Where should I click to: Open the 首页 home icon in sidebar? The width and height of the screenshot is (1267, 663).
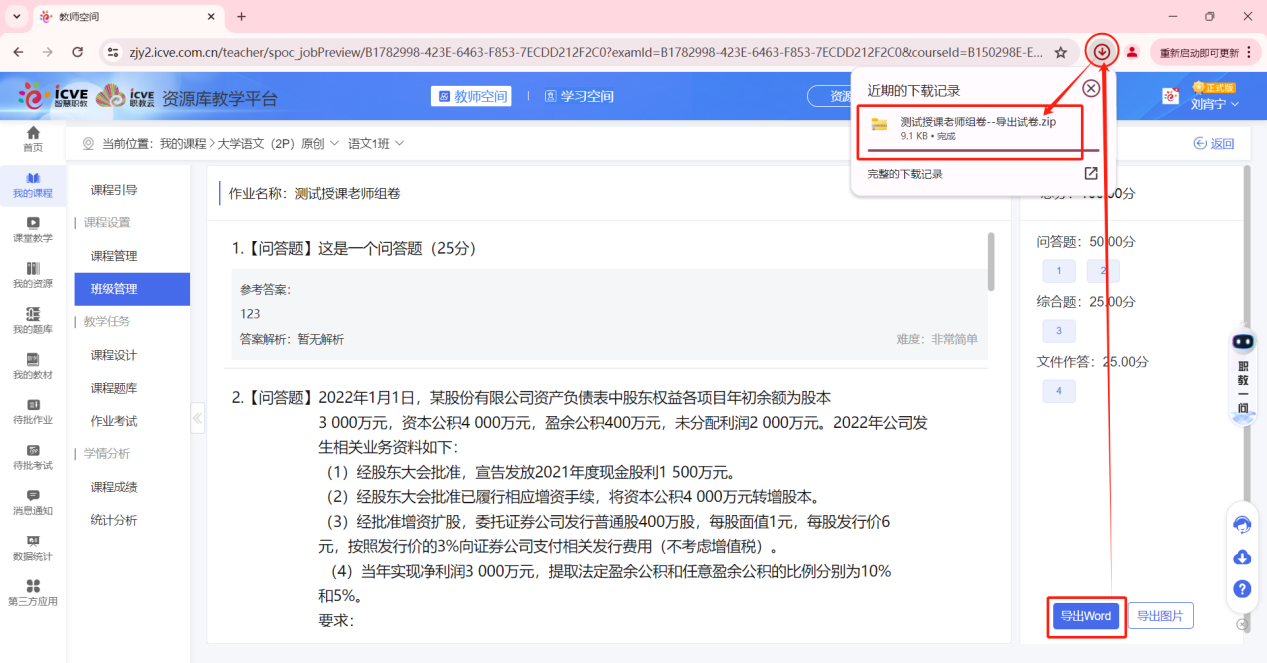(33, 138)
